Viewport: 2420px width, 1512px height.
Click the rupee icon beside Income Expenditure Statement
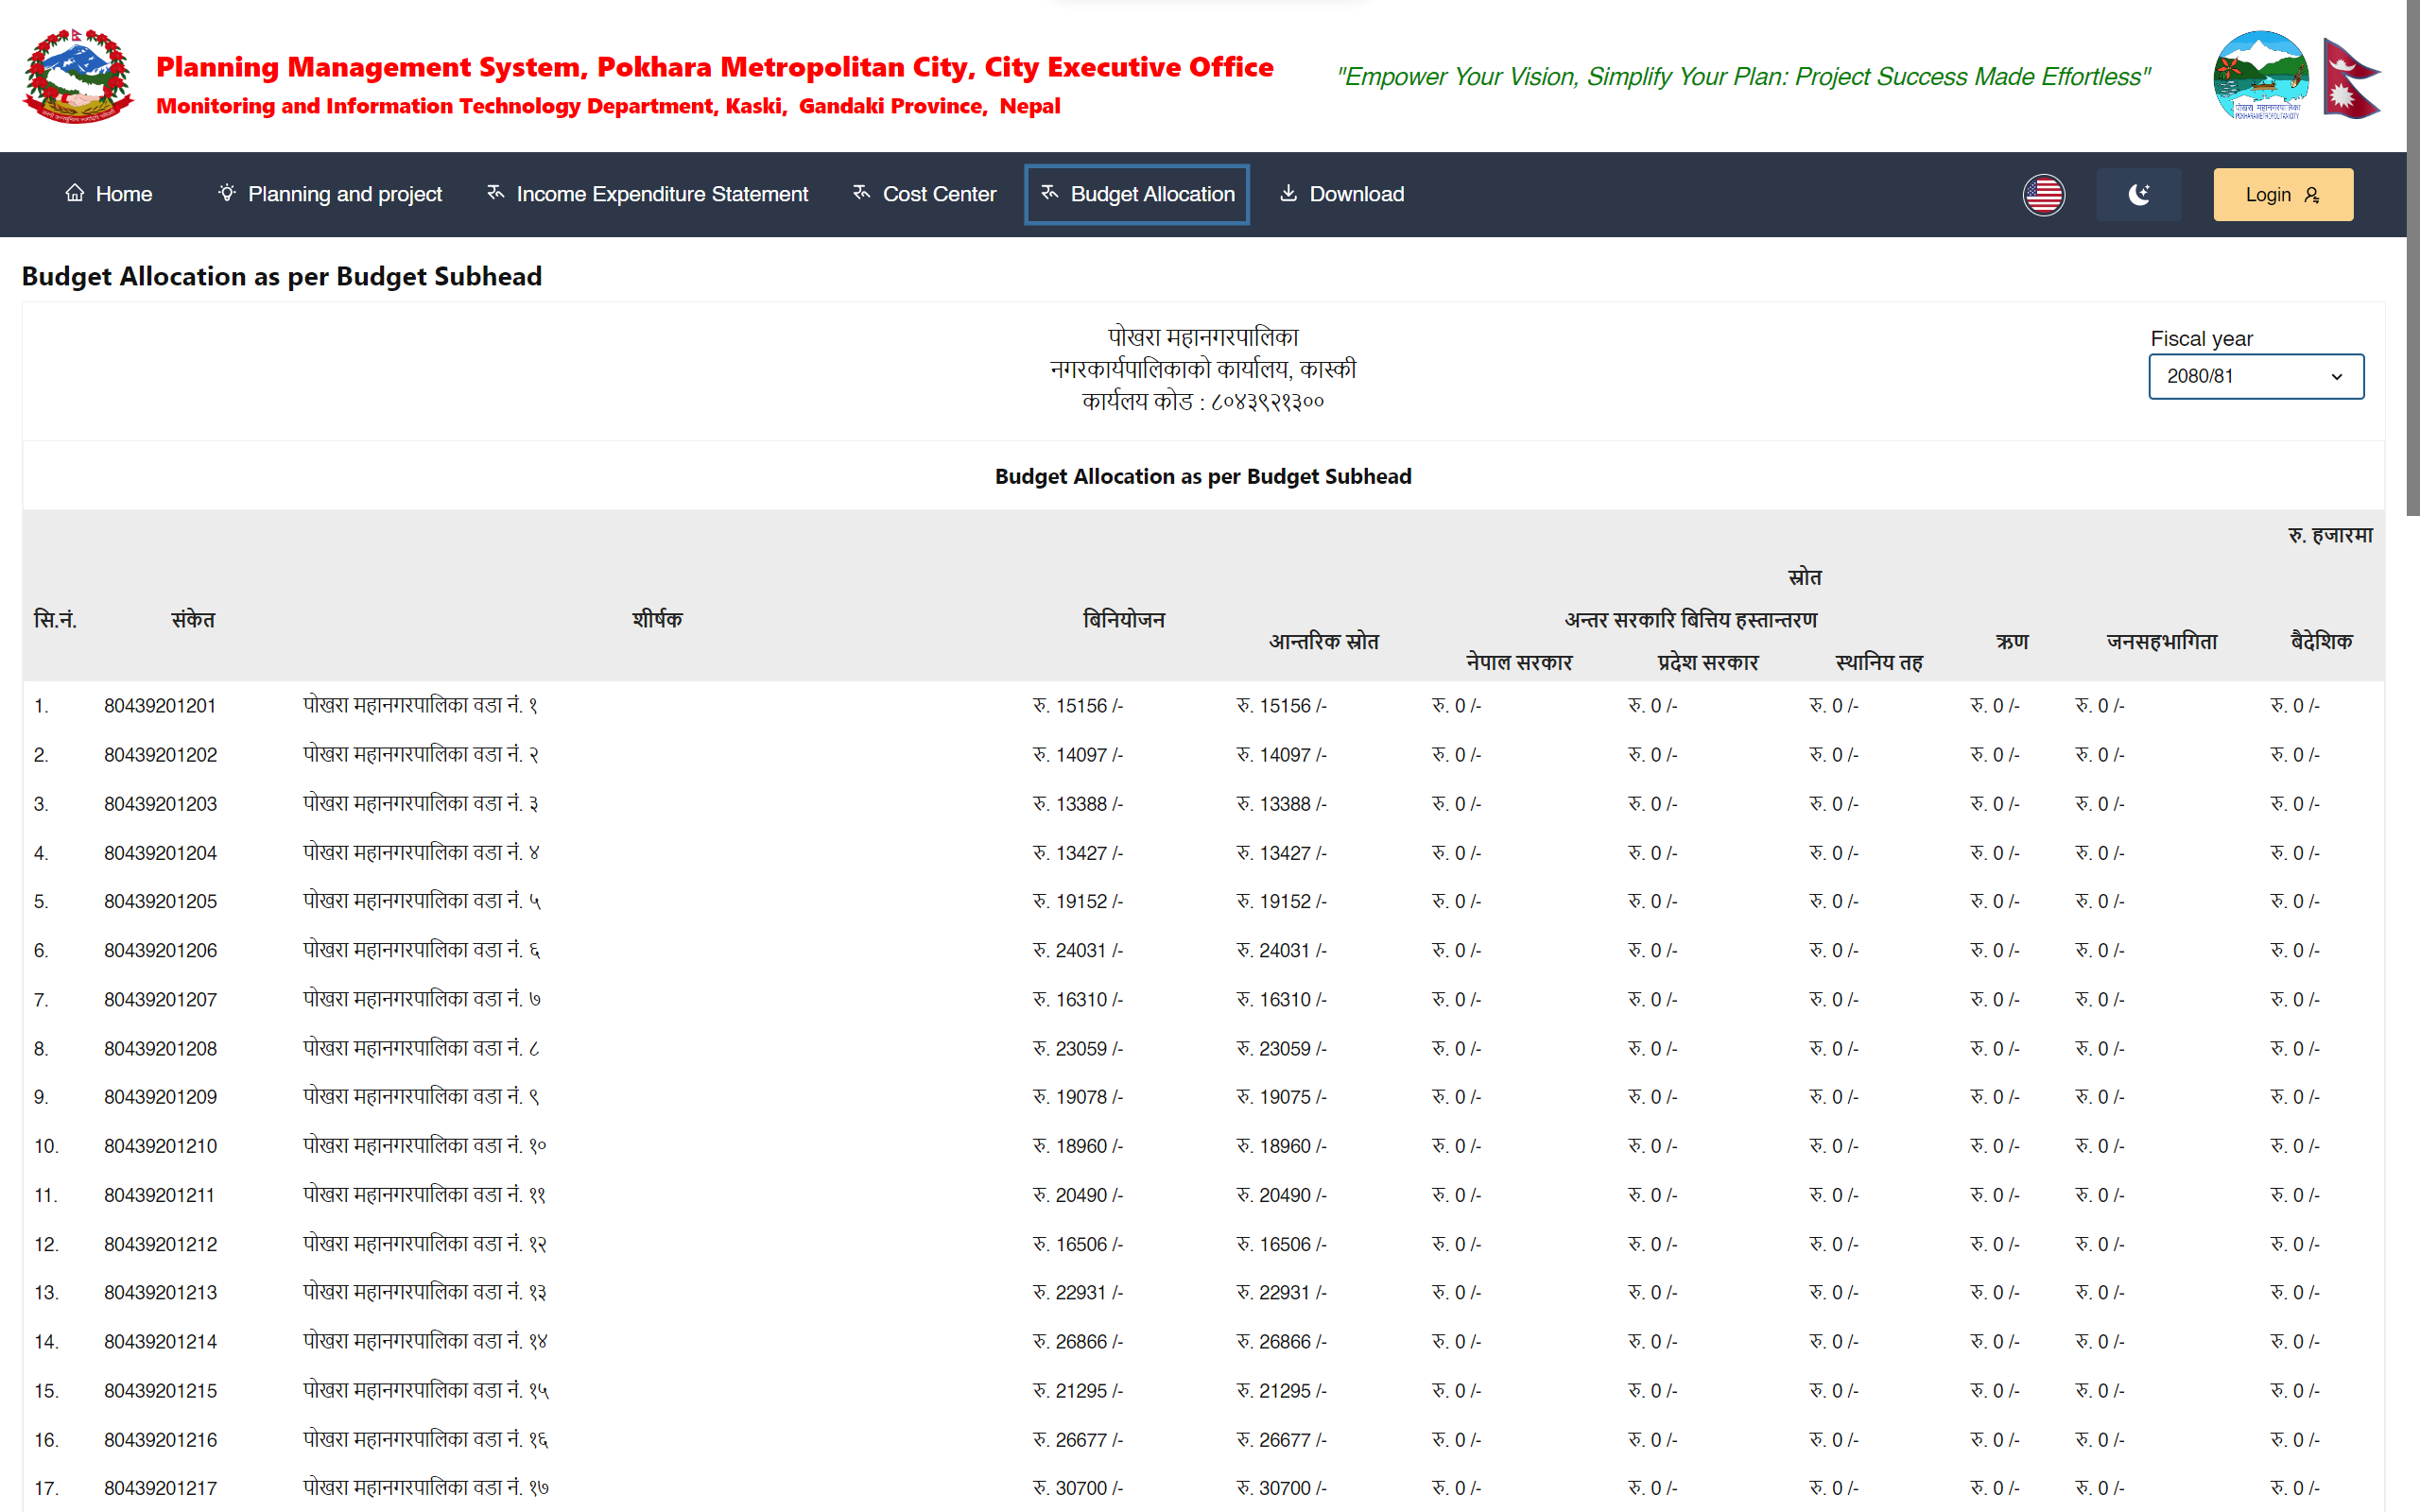click(495, 193)
